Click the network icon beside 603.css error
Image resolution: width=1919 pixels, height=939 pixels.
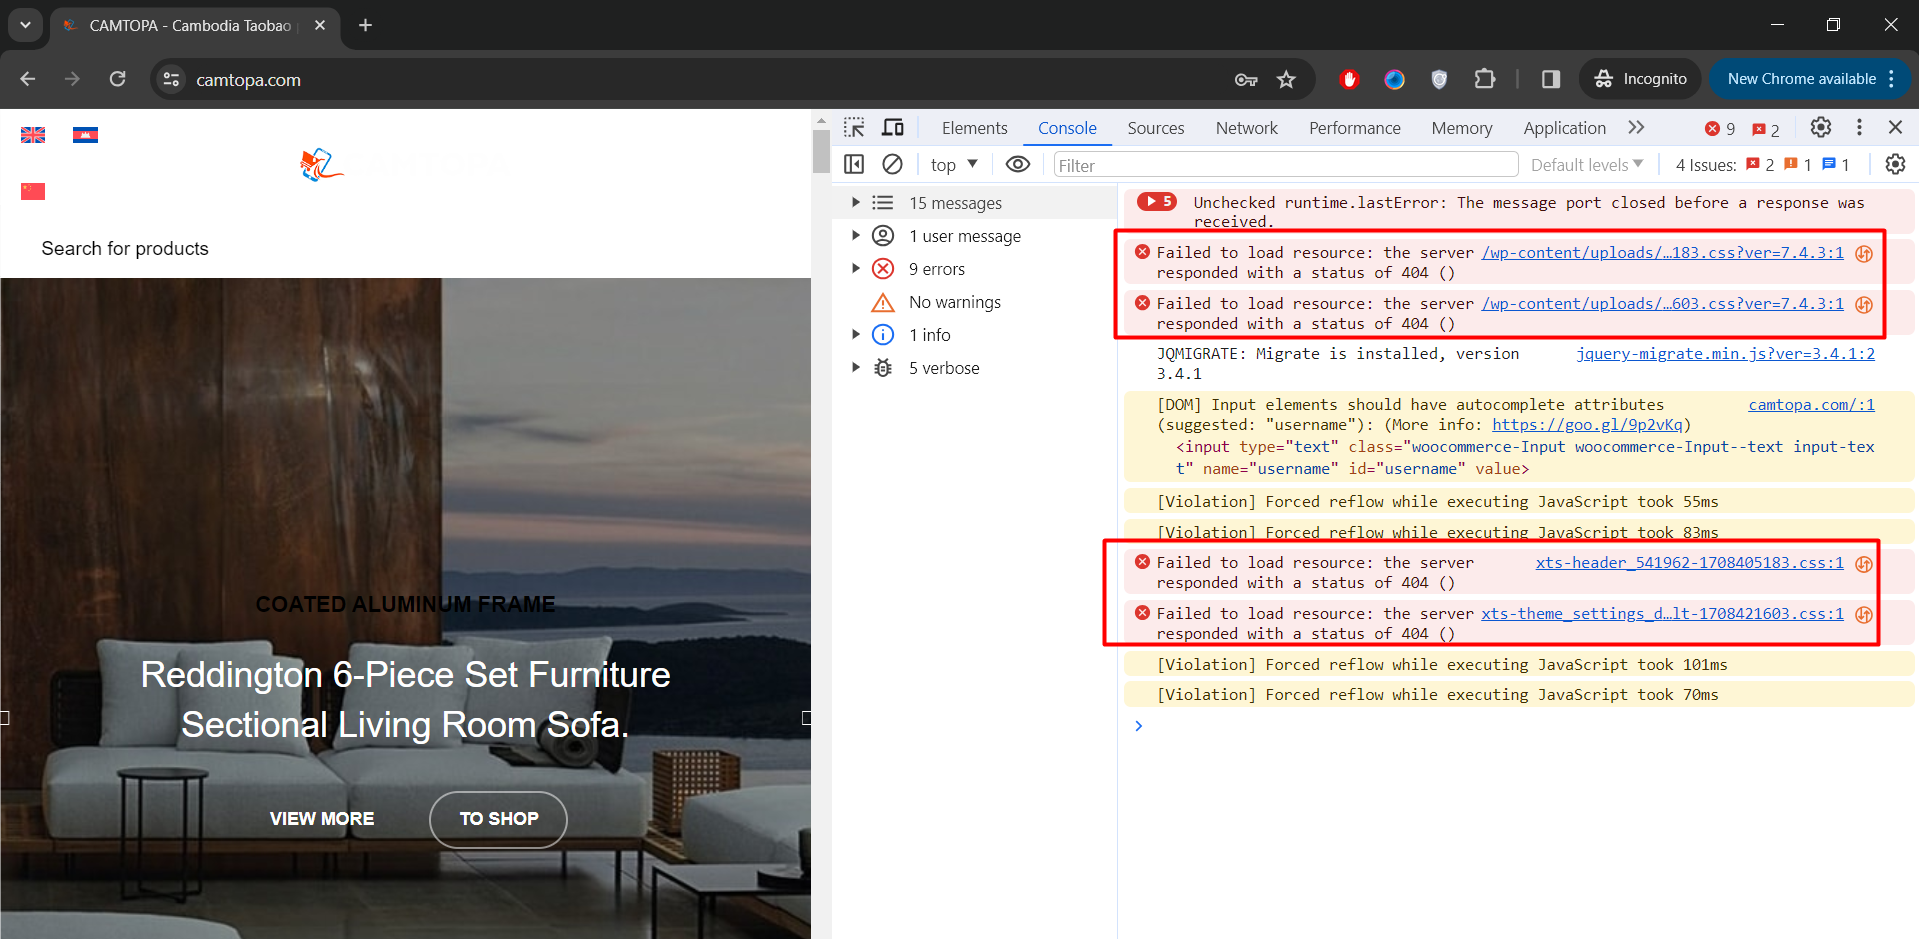point(1864,305)
